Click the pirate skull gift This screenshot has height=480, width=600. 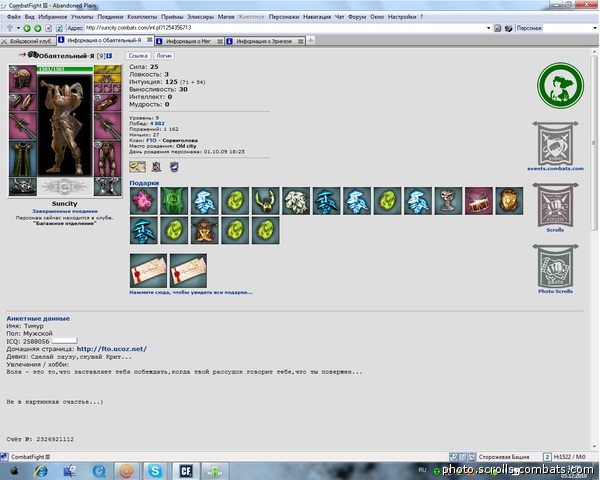[x=205, y=230]
